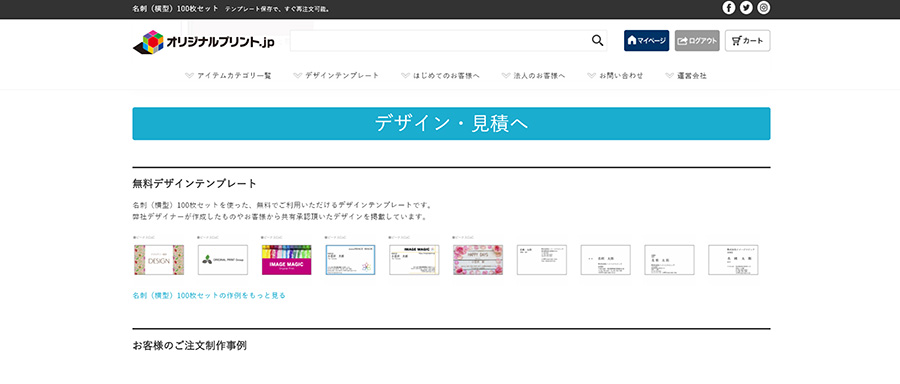The width and height of the screenshot is (900, 384).
Task: Select the floral DESIGN card template
Action: [x=159, y=260]
